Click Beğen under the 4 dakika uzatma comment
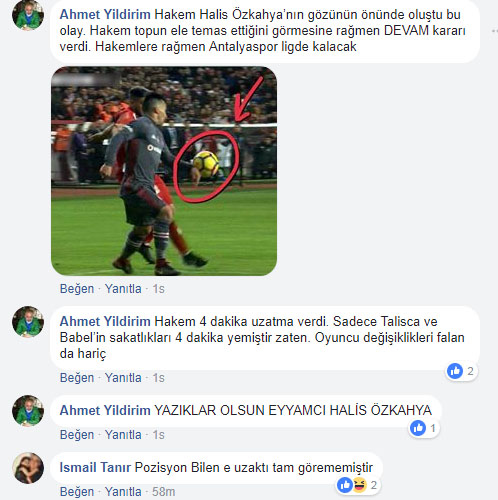The height and width of the screenshot is (500, 498). pyautogui.click(x=77, y=378)
